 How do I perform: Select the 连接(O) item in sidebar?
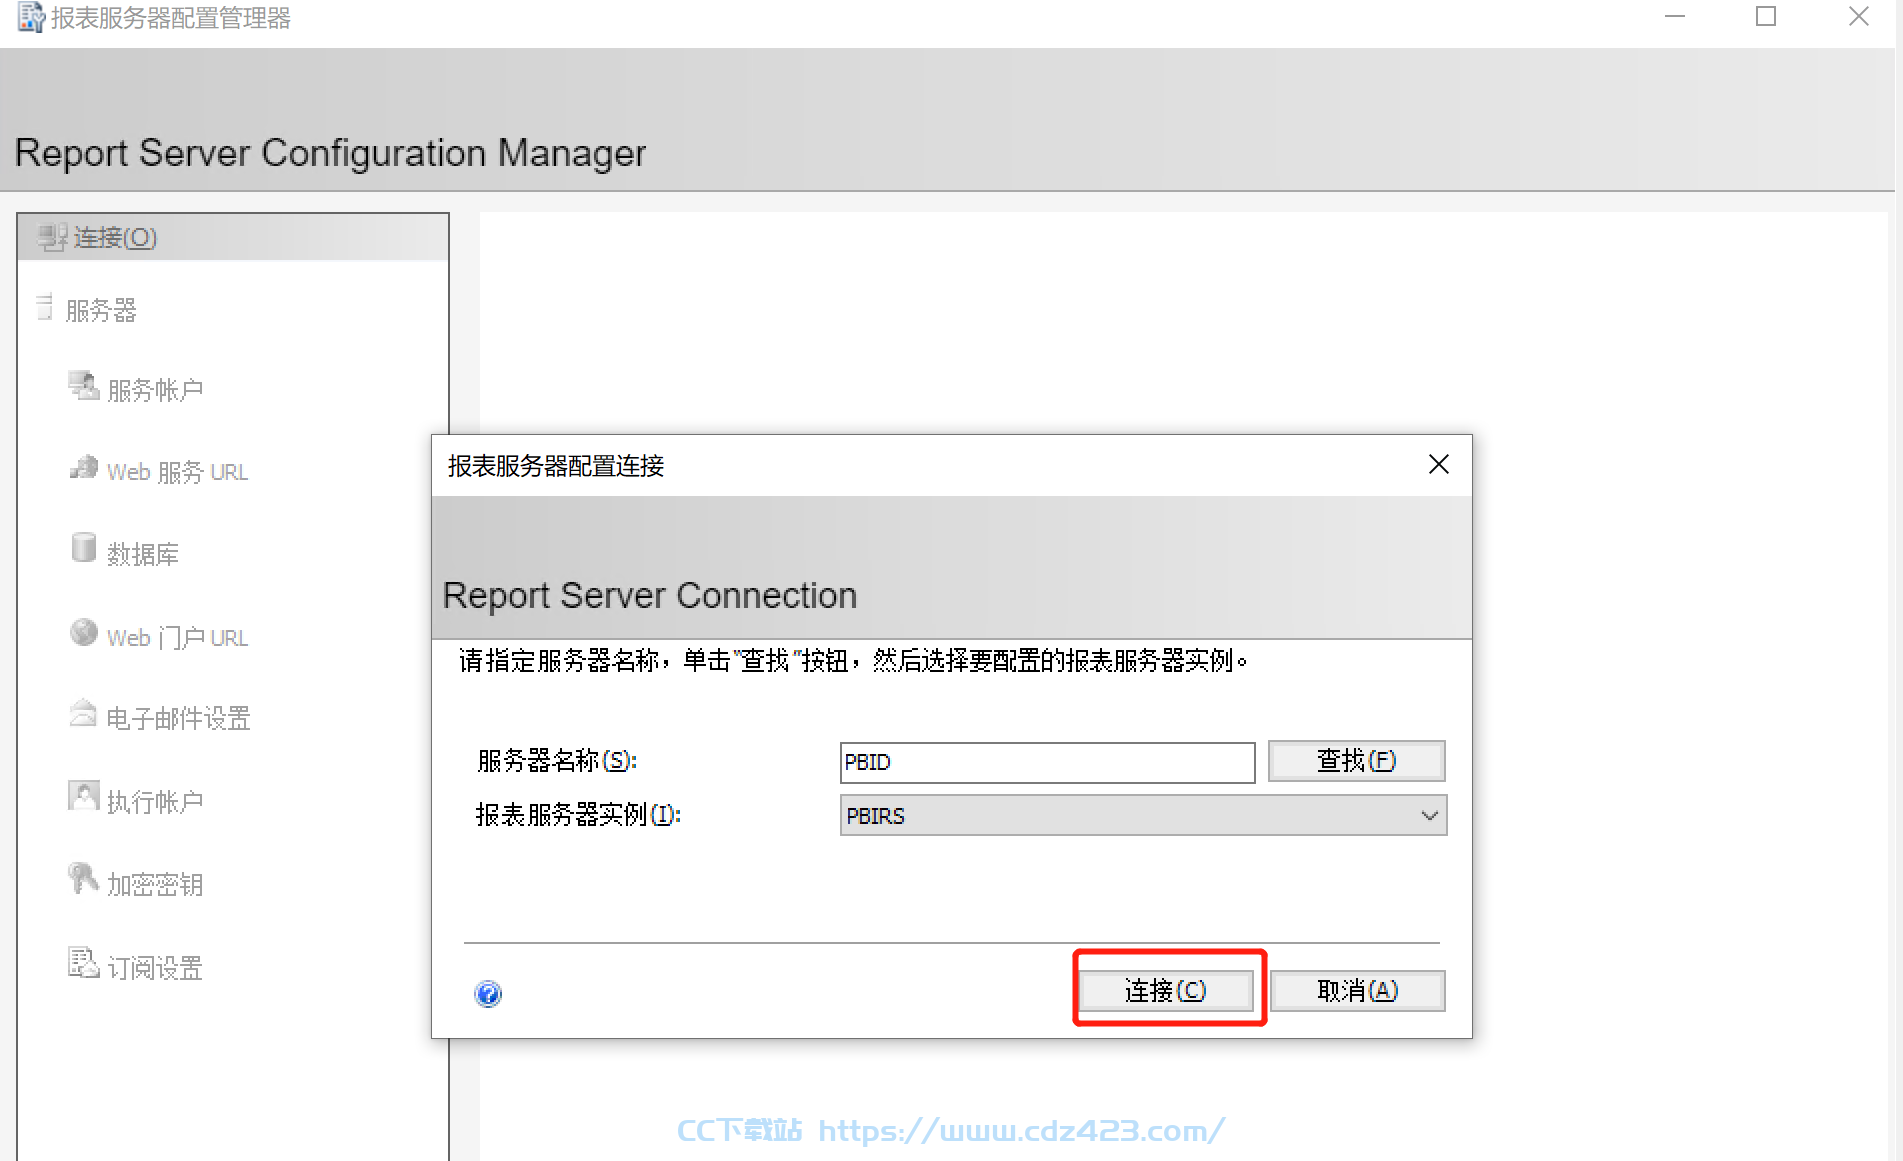233,237
